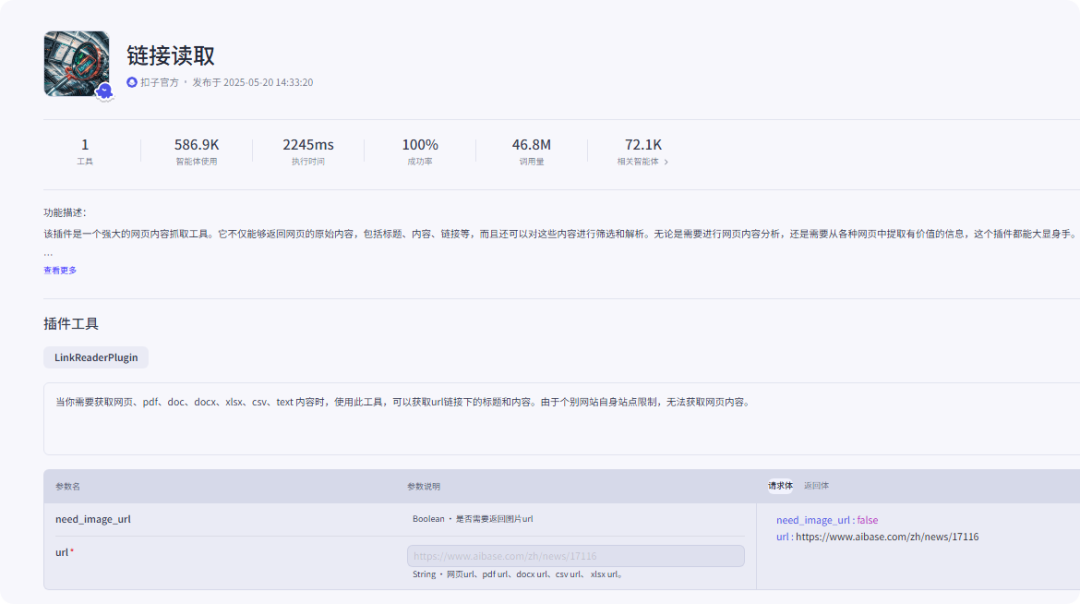Switch to the 请求体 tab
The image size is (1080, 604).
(x=780, y=486)
